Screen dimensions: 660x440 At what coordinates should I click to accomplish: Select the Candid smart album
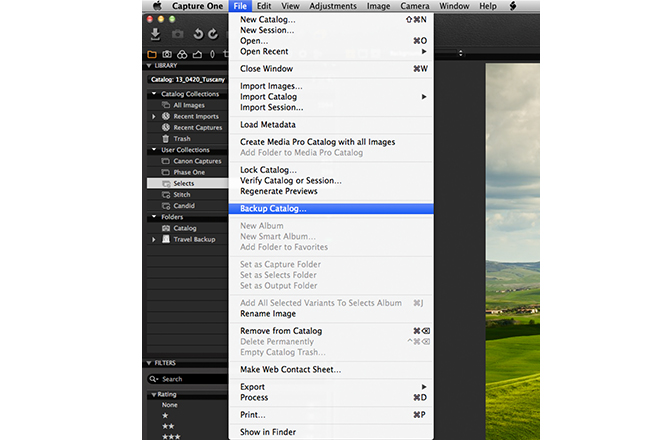tap(187, 205)
